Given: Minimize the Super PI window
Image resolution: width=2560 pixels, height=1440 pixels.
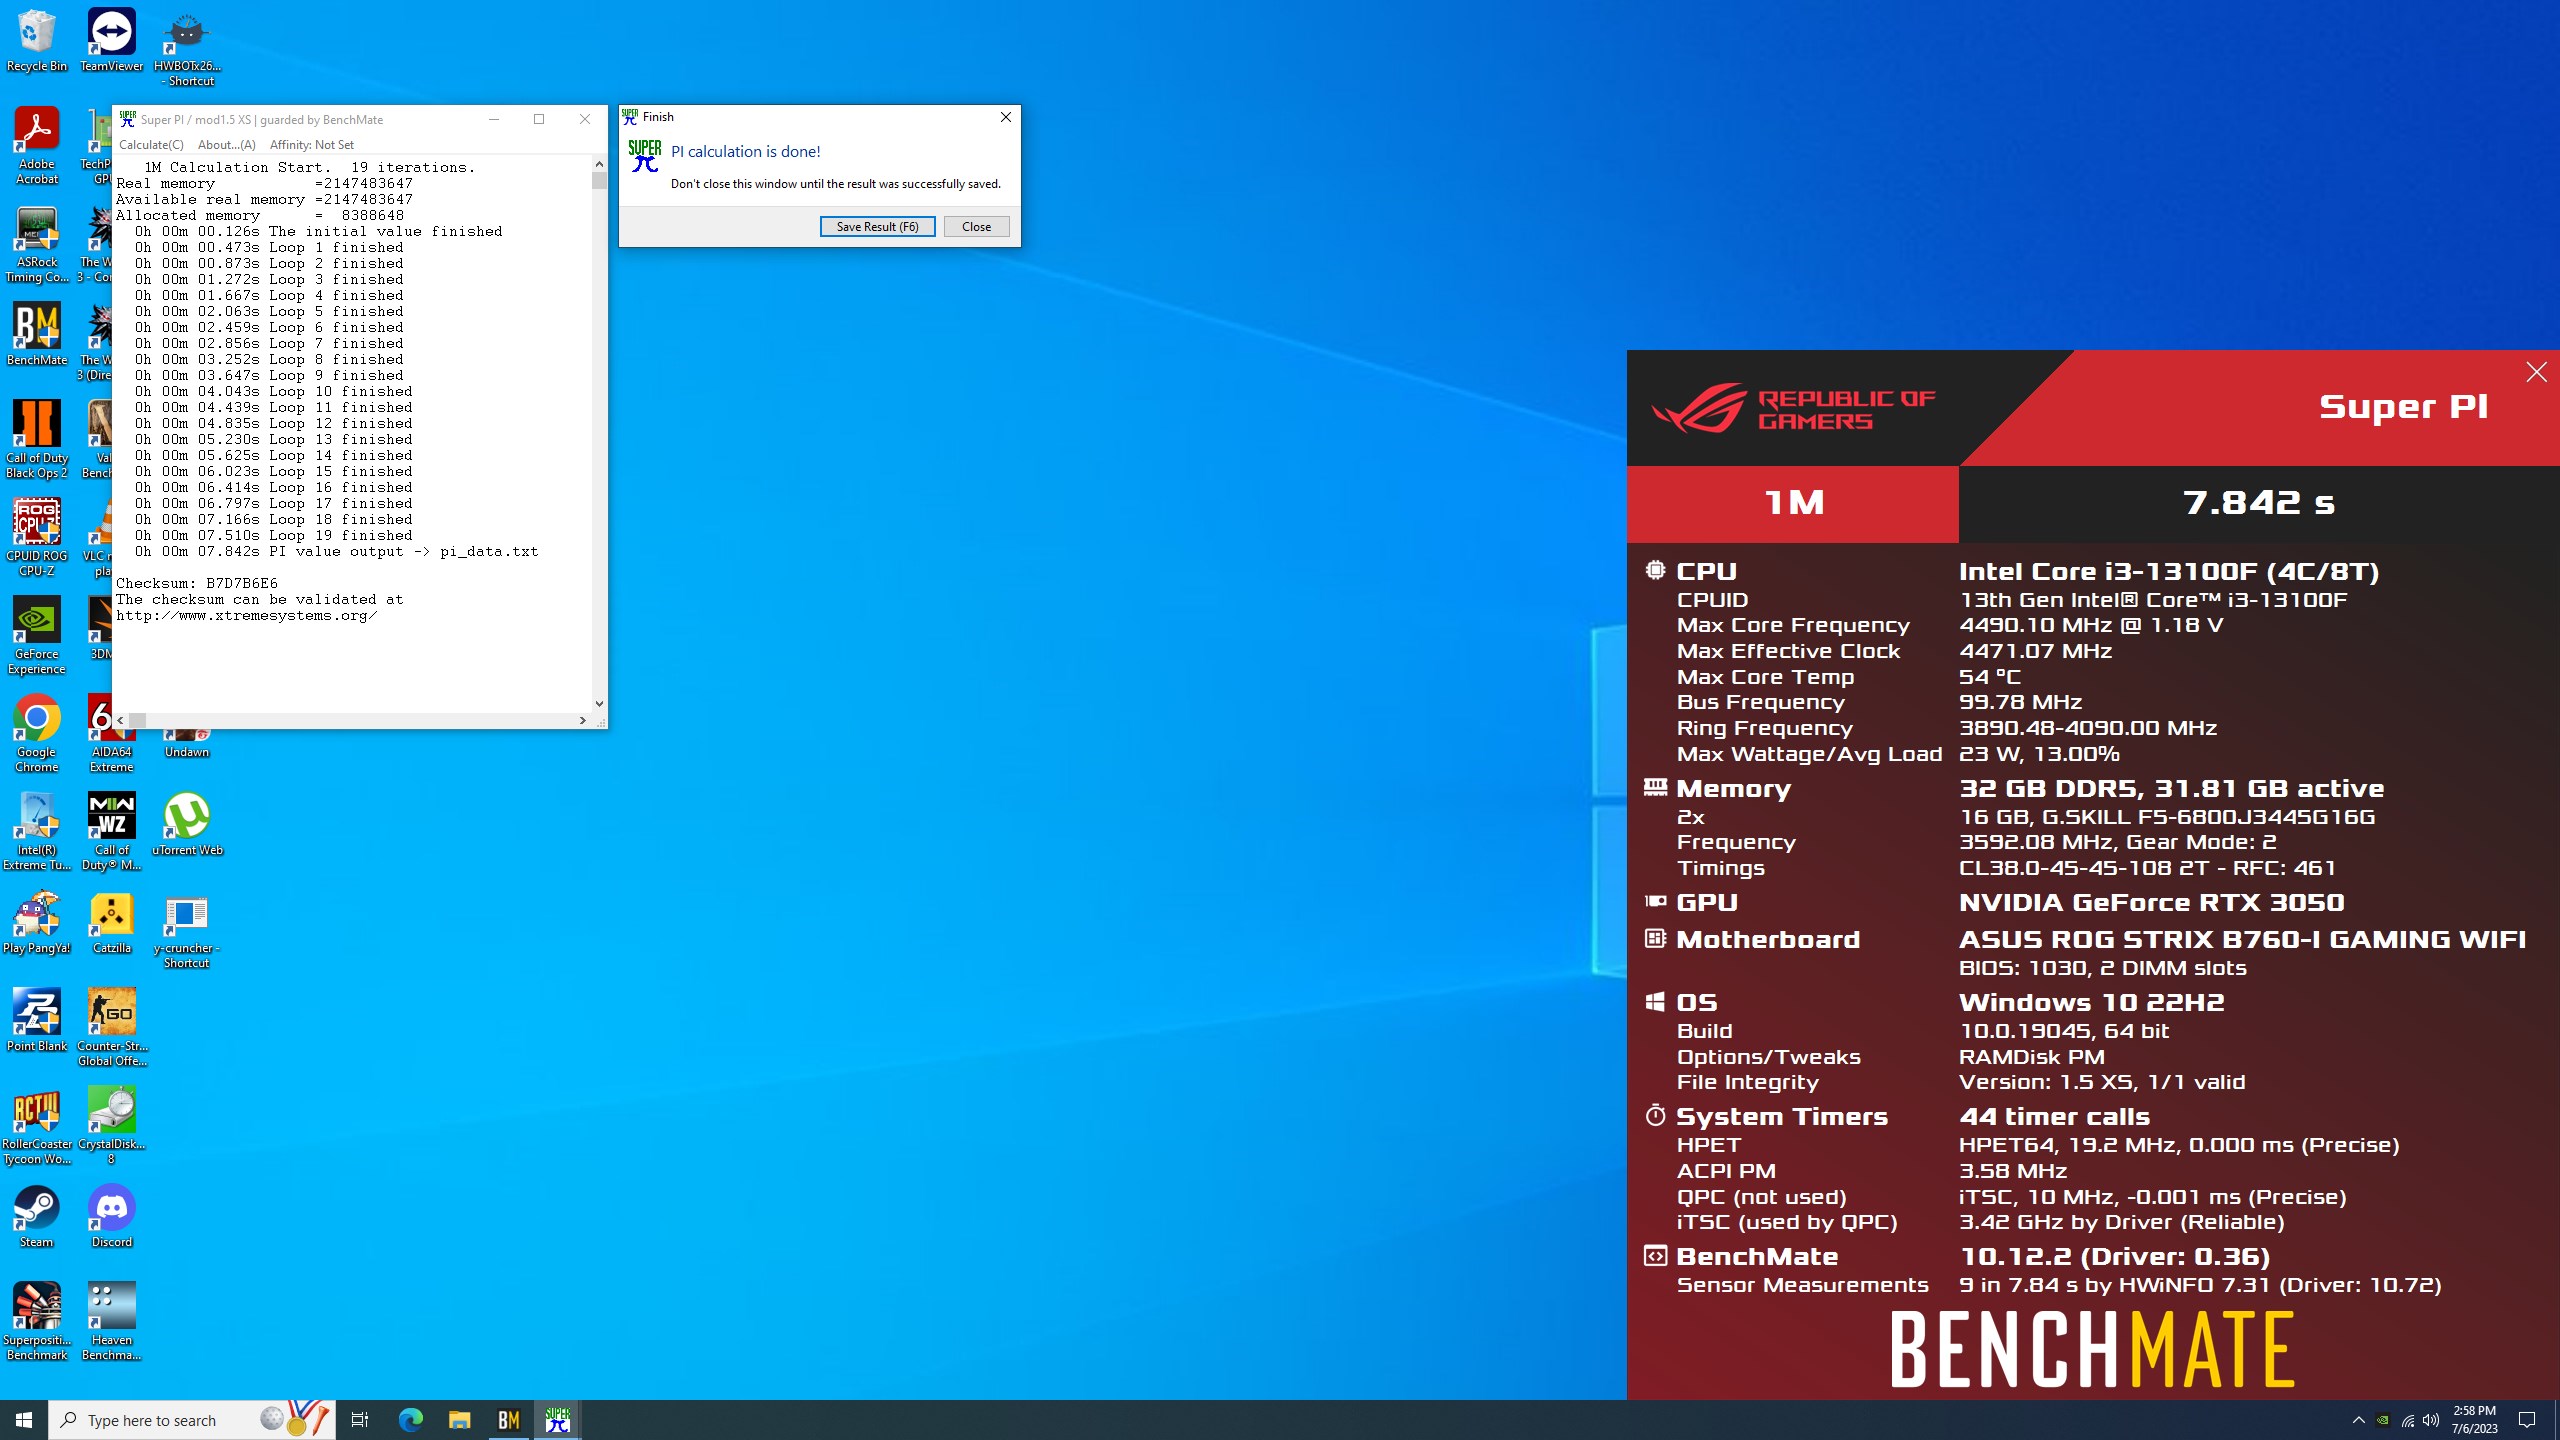Looking at the screenshot, I should coord(493,119).
